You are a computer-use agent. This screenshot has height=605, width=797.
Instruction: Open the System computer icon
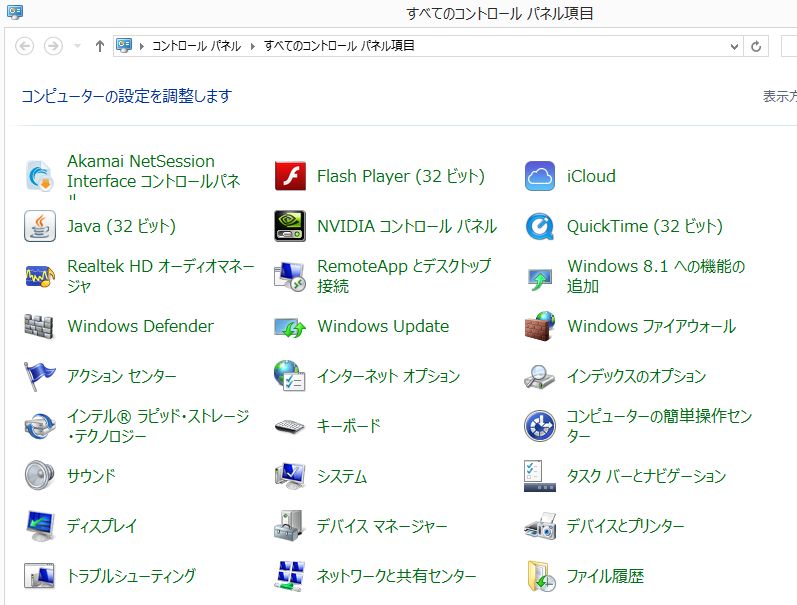290,475
